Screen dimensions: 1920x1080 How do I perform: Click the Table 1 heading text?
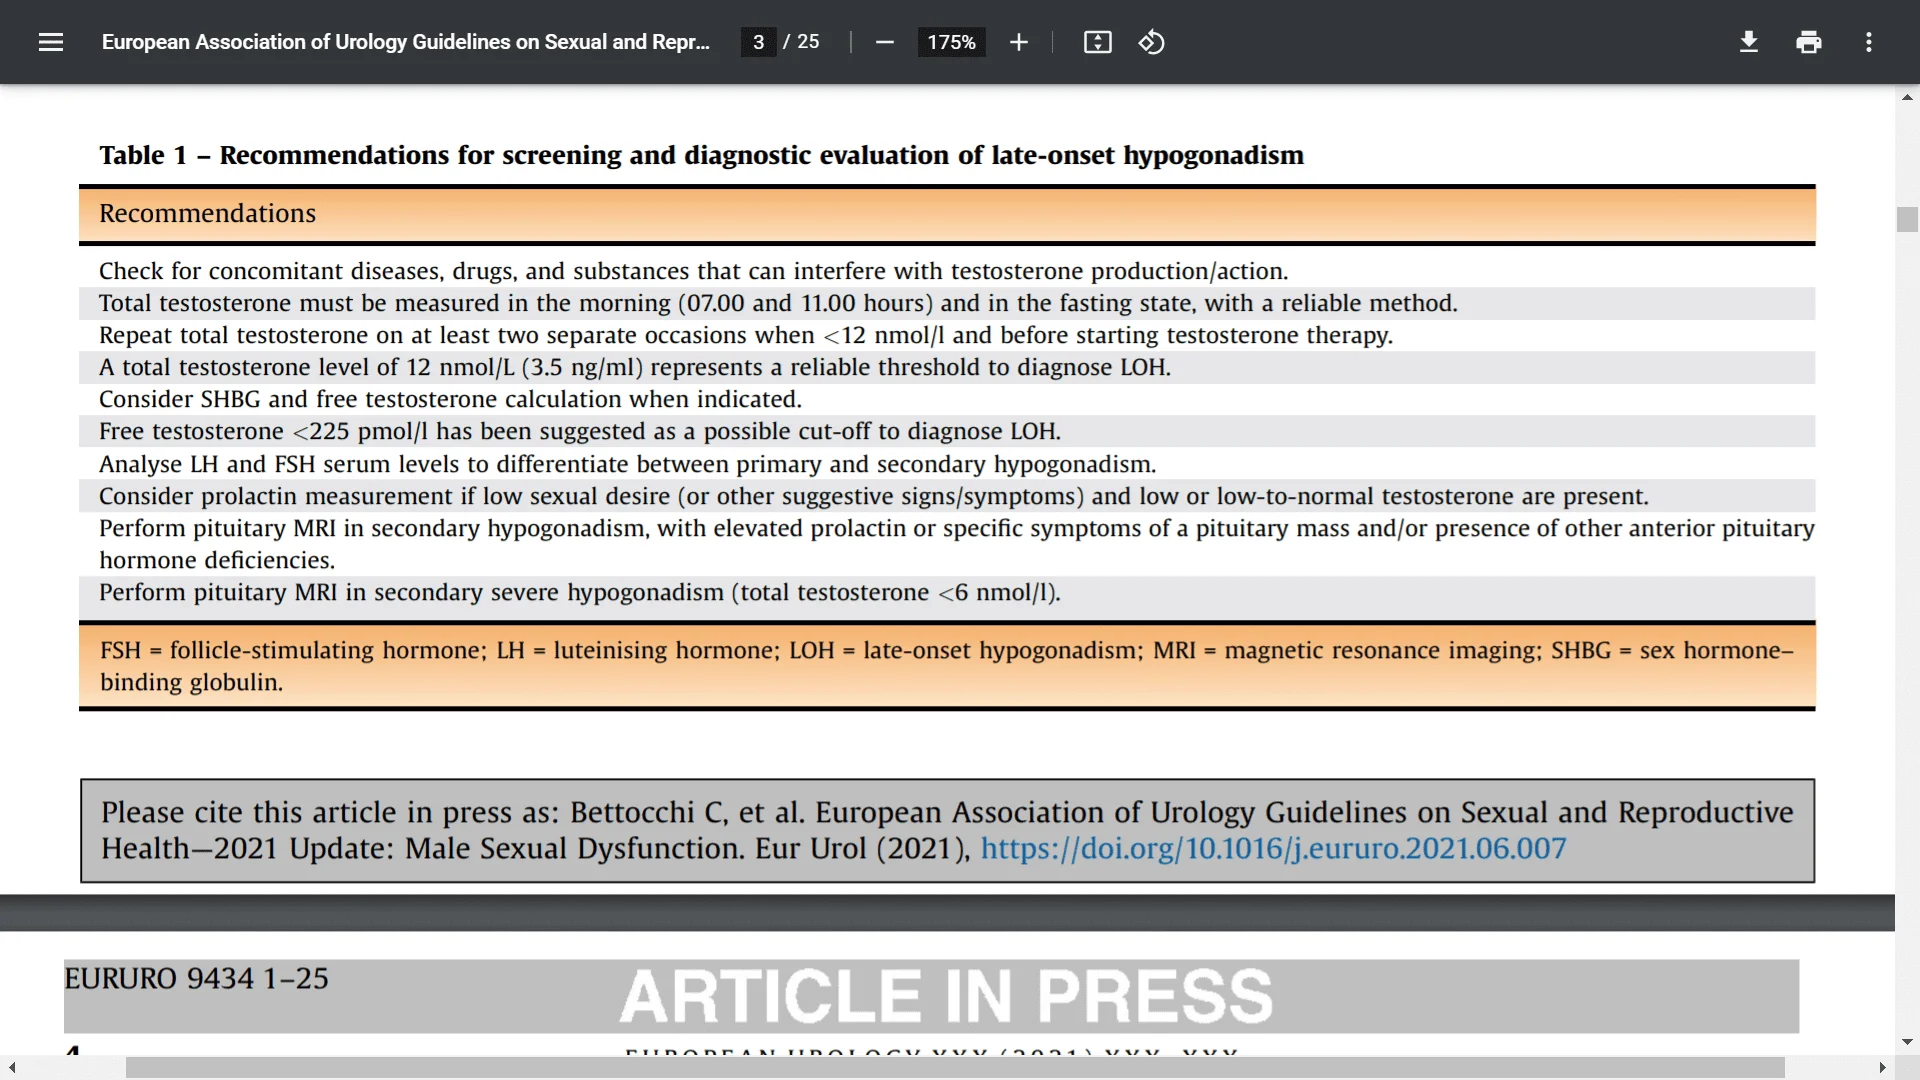coord(701,155)
